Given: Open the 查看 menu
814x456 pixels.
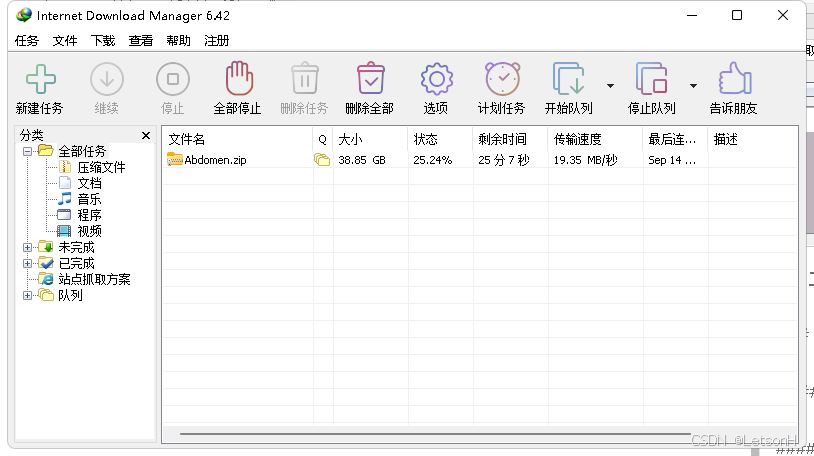Looking at the screenshot, I should [141, 41].
